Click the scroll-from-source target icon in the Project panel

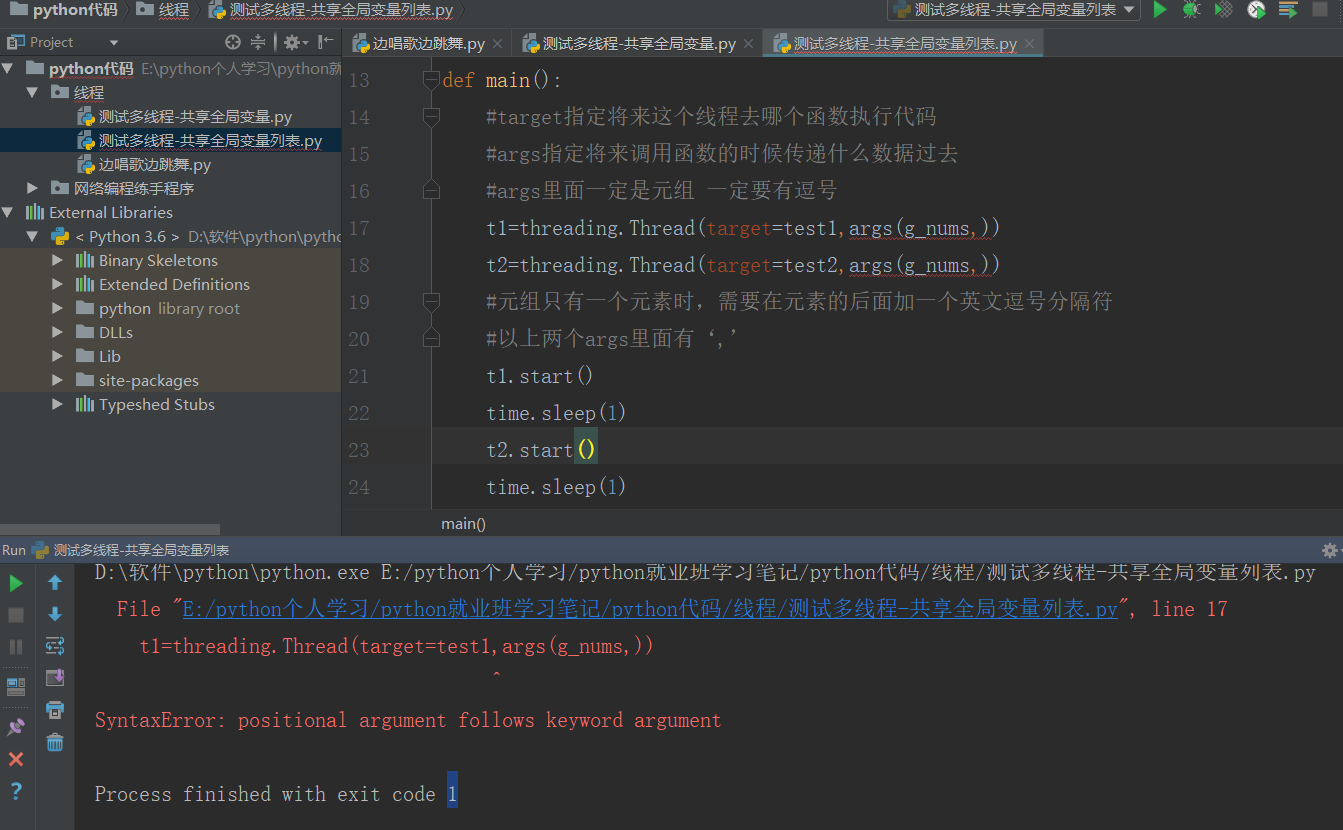(233, 42)
